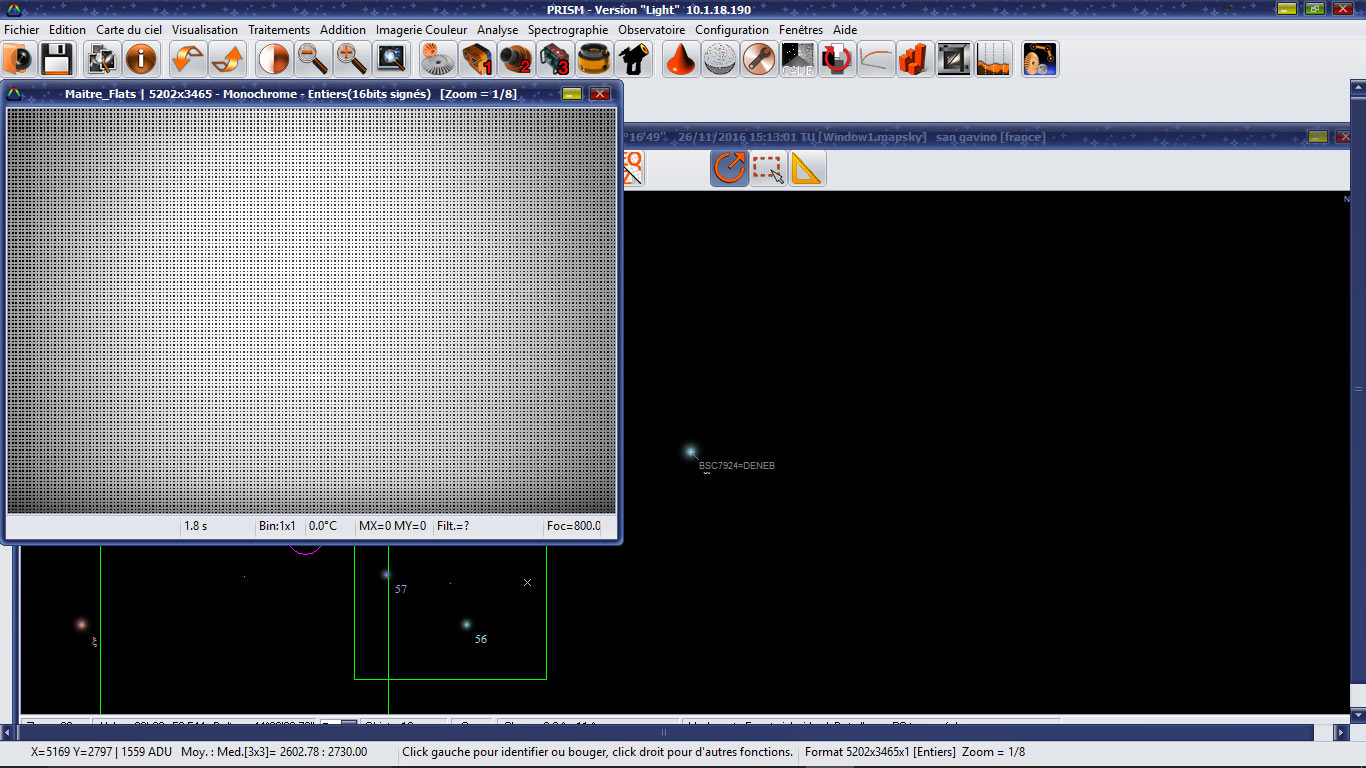Viewport: 1366px width, 768px height.
Task: Select the dashed rectangle selection tool
Action: click(x=768, y=169)
